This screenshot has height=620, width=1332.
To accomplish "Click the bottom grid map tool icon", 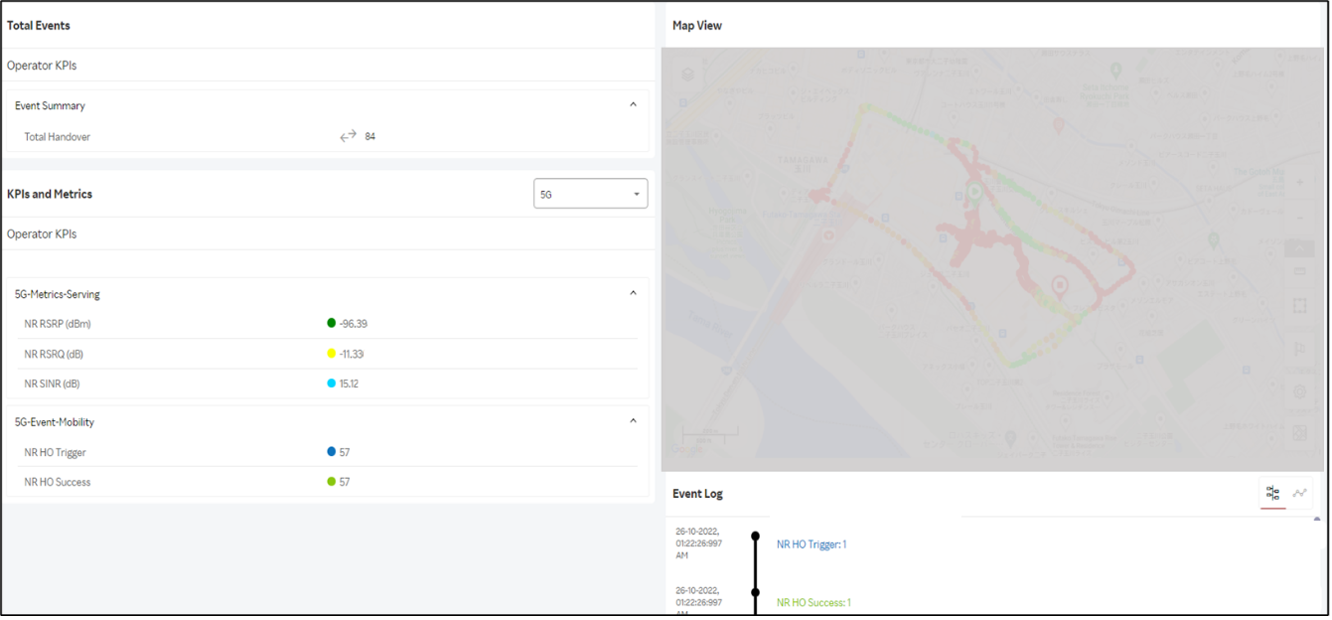I will [x=1300, y=433].
